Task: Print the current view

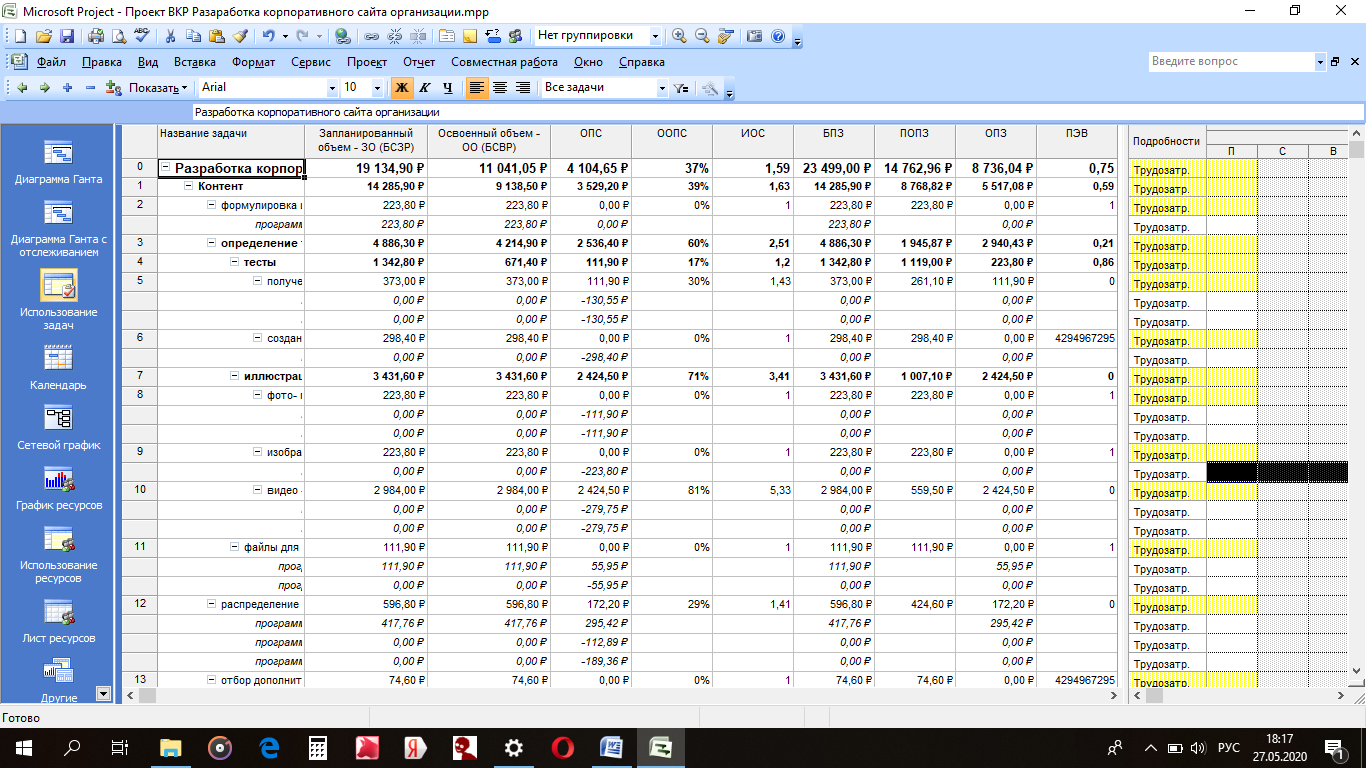Action: [x=96, y=36]
